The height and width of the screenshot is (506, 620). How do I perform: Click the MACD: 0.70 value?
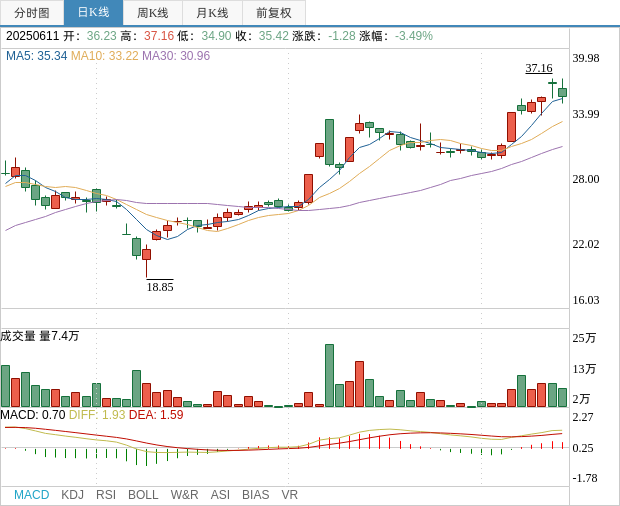point(33,415)
